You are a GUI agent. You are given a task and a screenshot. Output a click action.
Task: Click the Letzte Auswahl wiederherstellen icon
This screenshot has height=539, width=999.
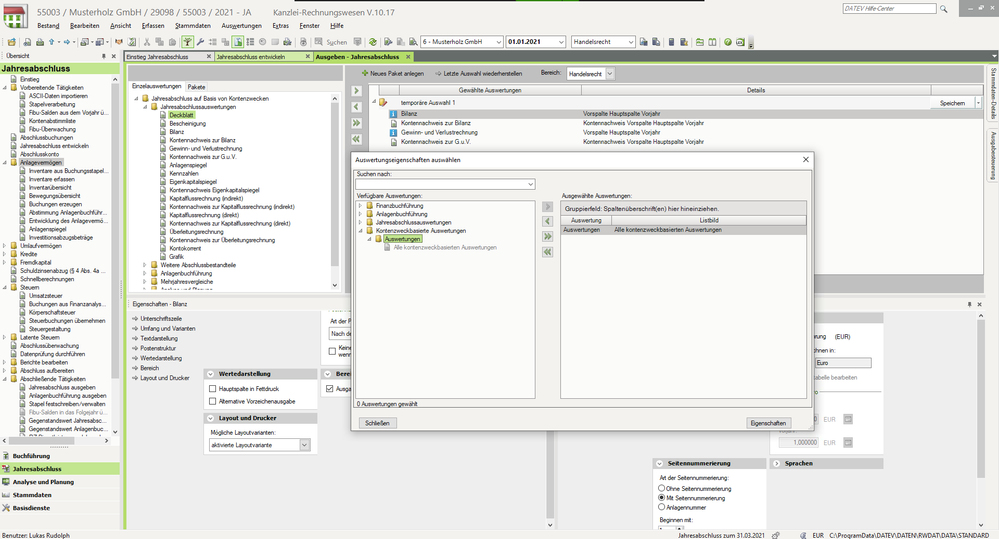[437, 74]
